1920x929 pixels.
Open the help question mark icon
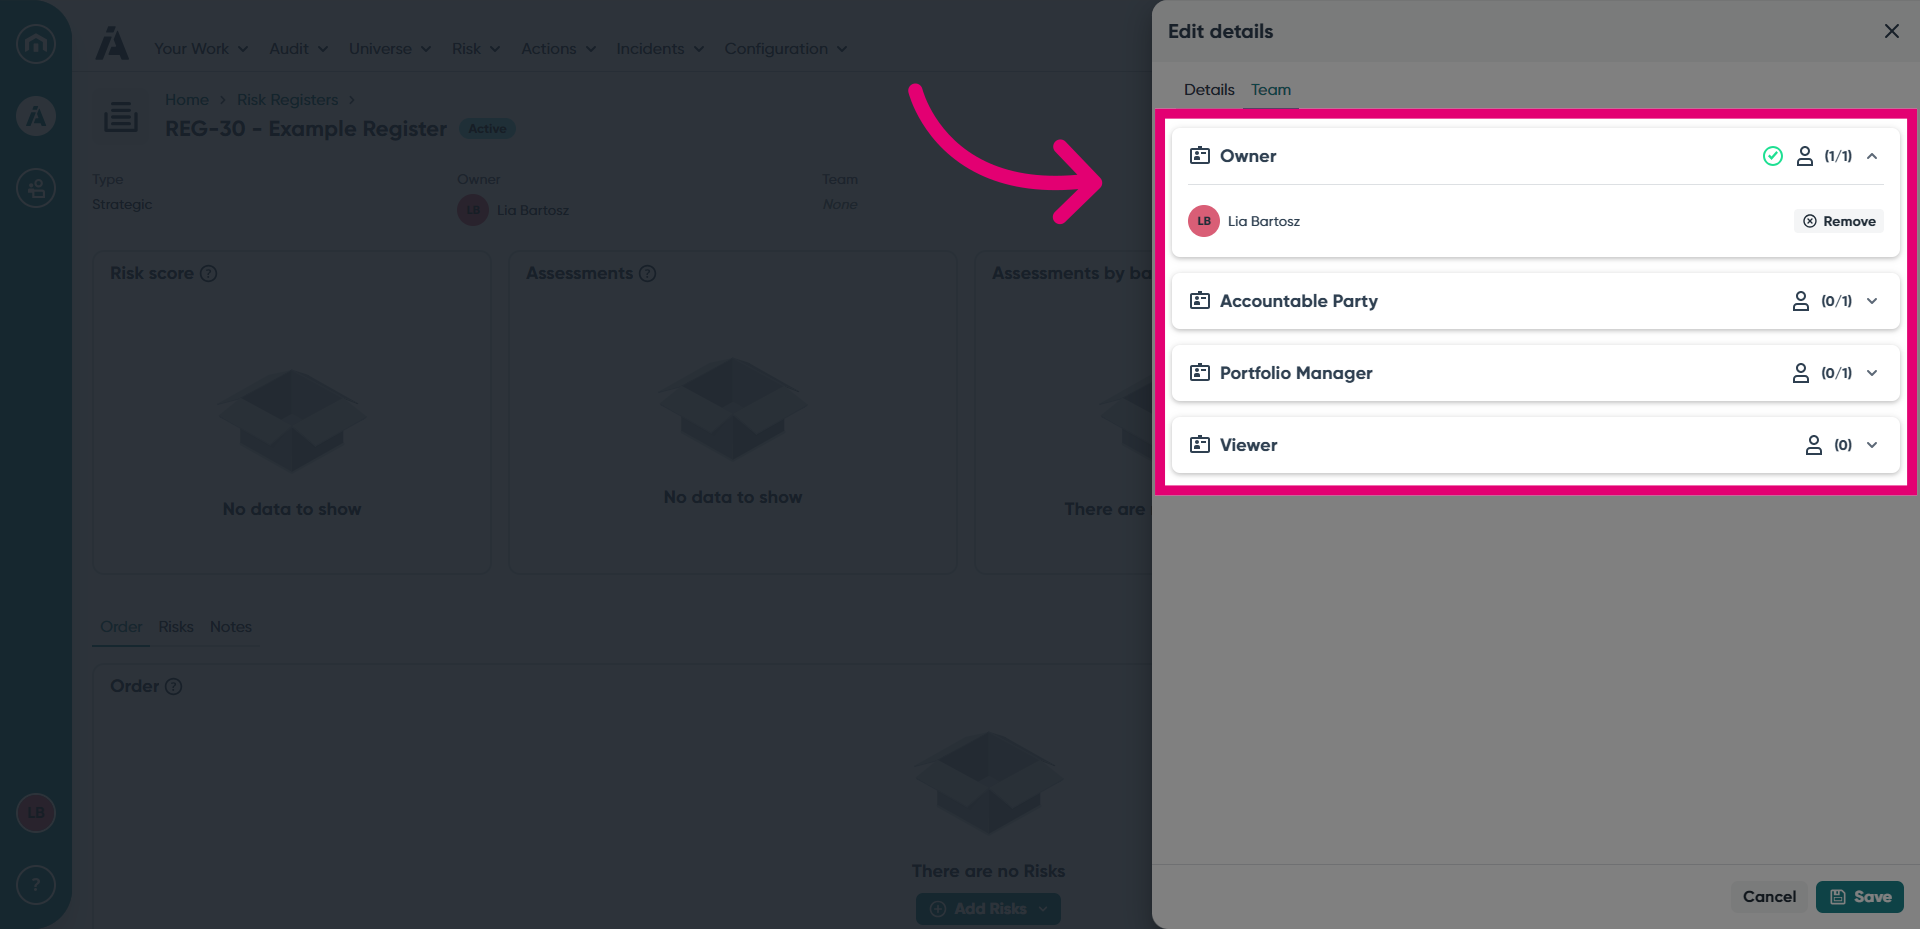click(36, 885)
